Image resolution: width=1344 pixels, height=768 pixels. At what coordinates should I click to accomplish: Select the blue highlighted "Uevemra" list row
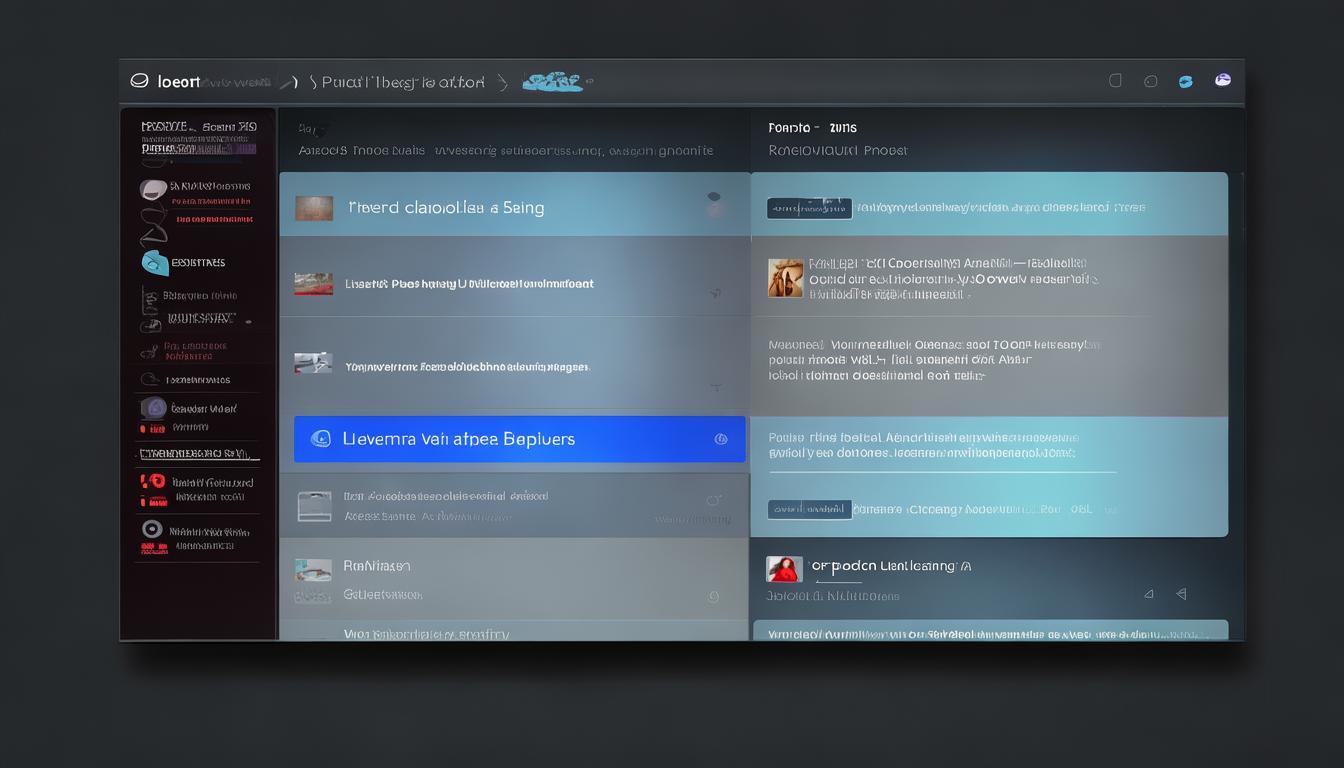point(519,439)
